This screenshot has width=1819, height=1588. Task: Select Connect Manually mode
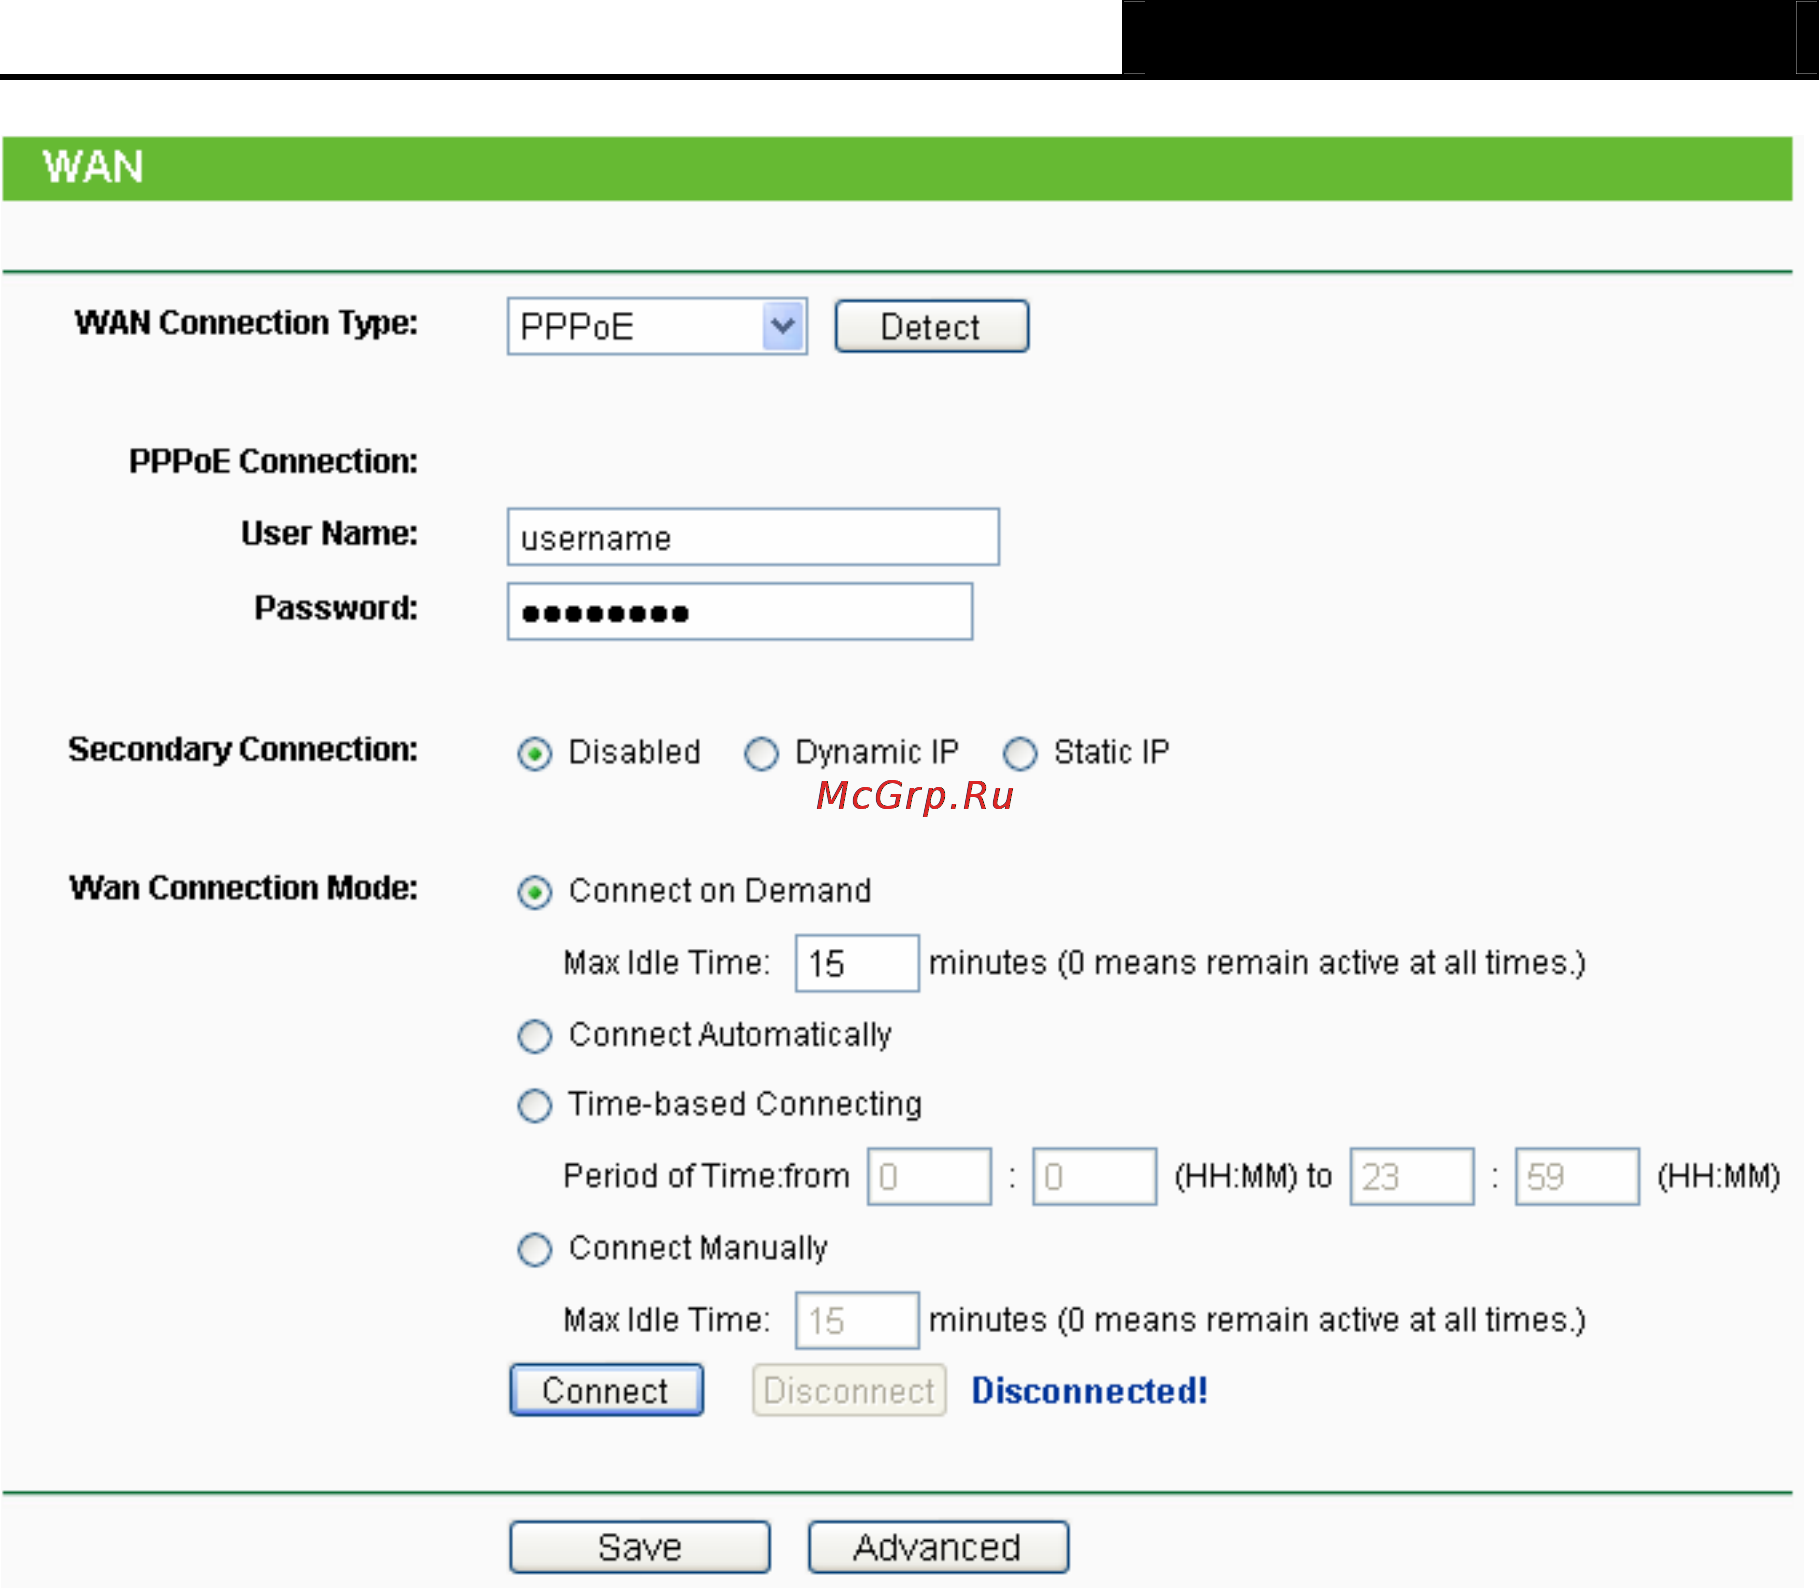535,1249
